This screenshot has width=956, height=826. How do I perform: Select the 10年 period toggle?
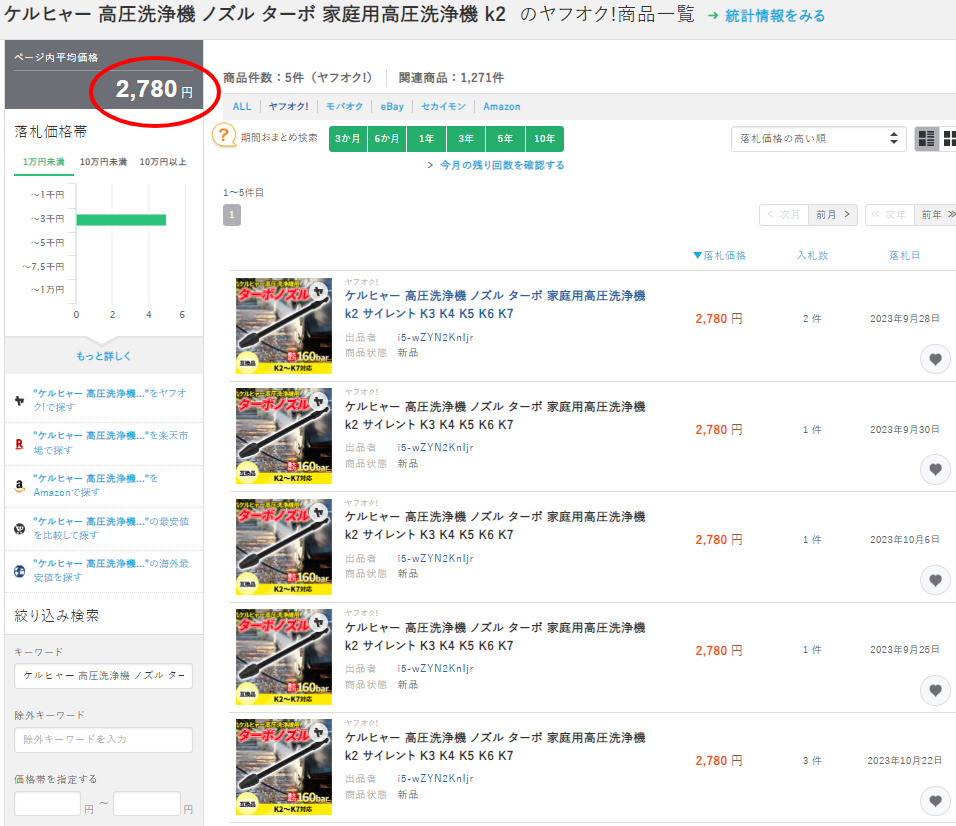point(544,139)
